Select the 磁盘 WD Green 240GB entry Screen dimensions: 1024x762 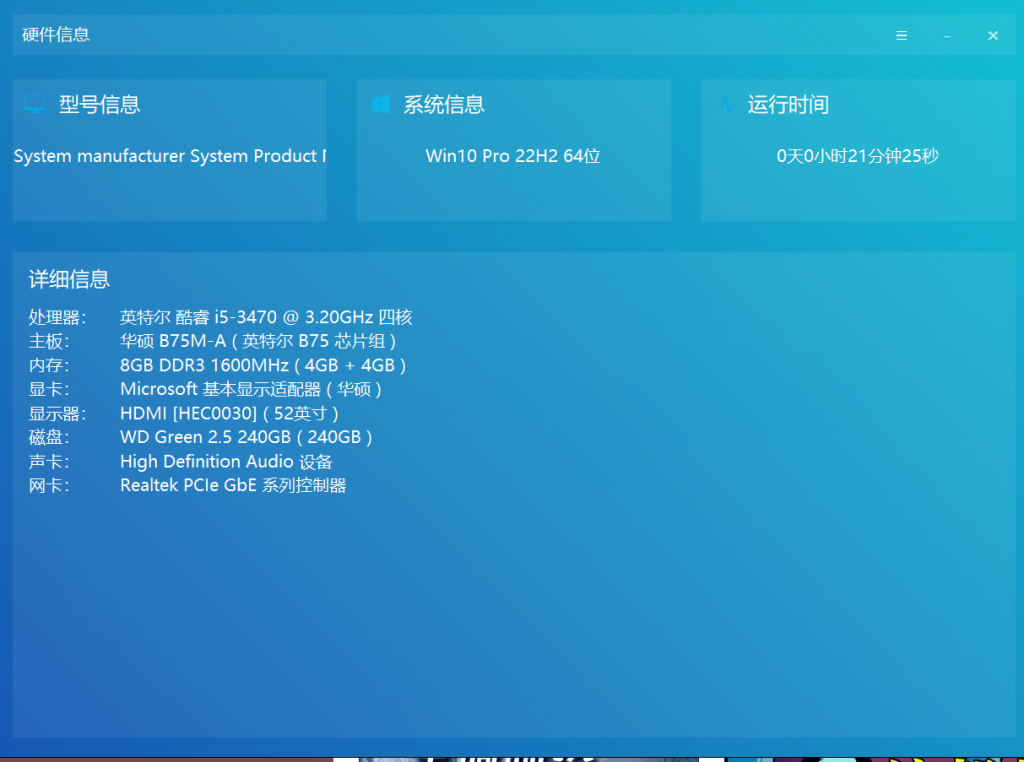pyautogui.click(x=245, y=438)
